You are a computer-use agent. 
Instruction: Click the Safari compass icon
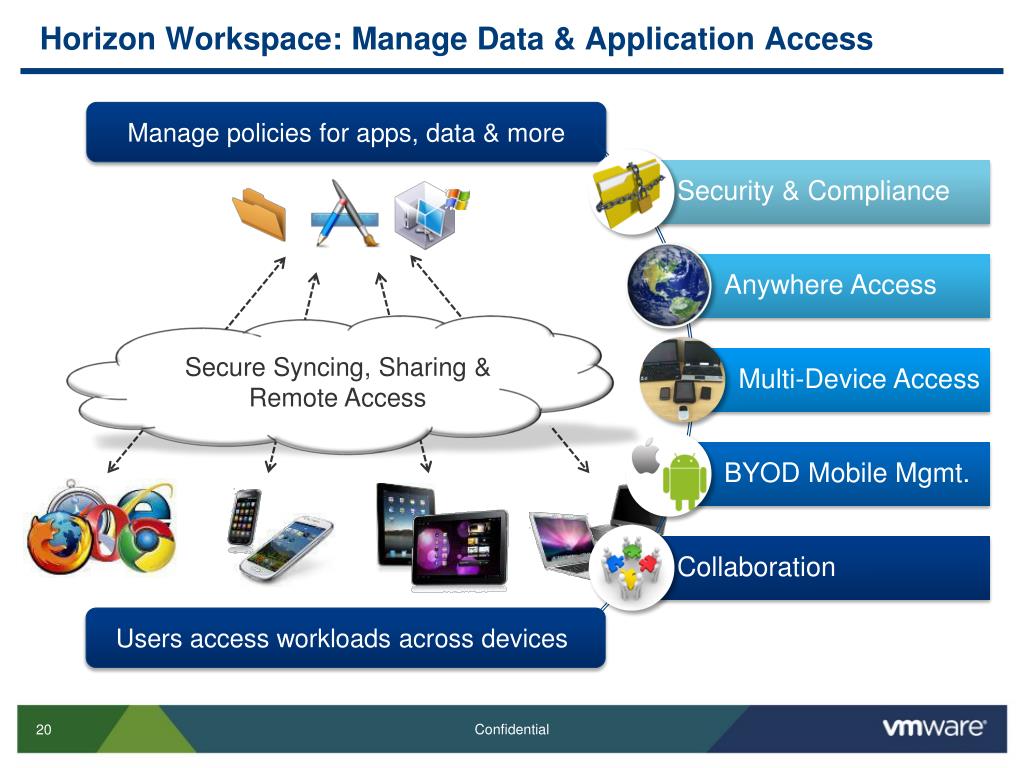[73, 500]
